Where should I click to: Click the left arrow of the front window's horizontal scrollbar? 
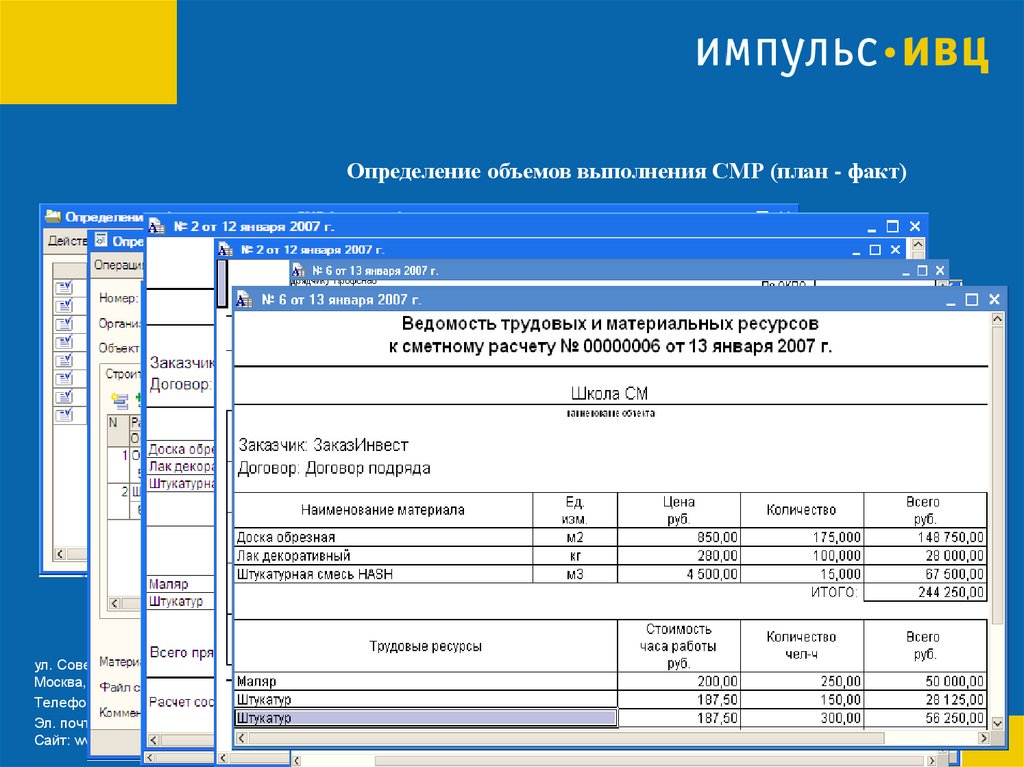241,738
